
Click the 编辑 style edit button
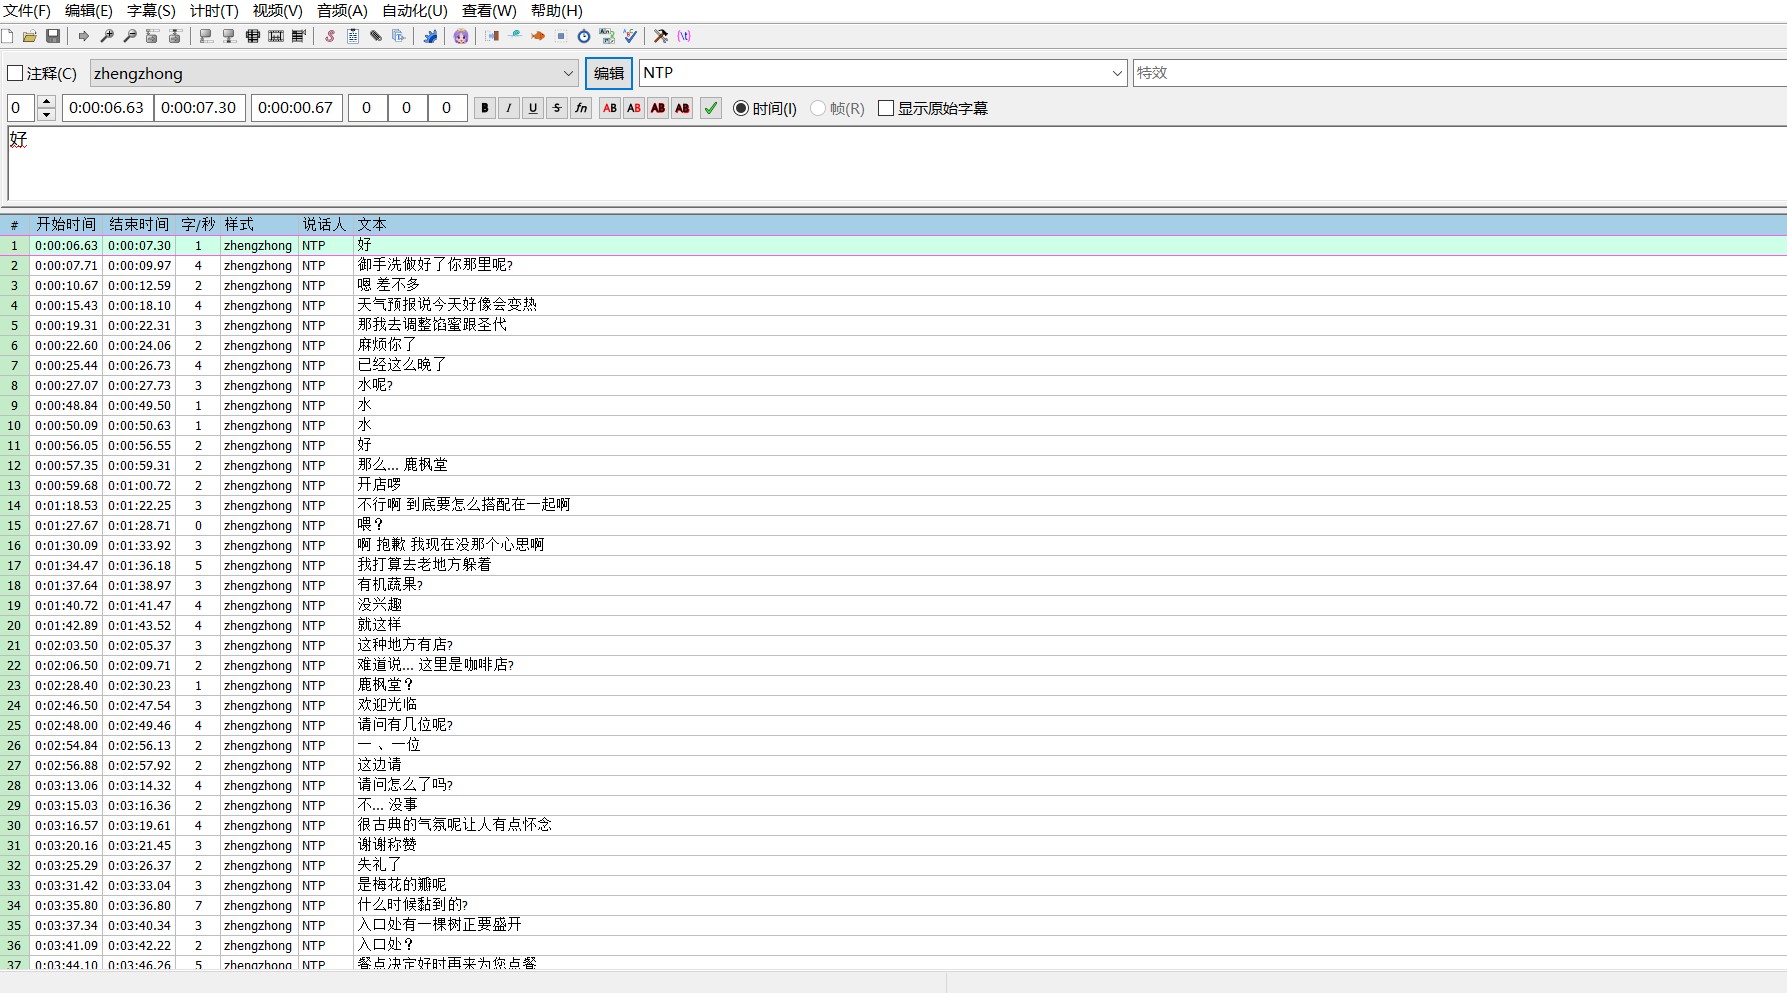[x=609, y=73]
